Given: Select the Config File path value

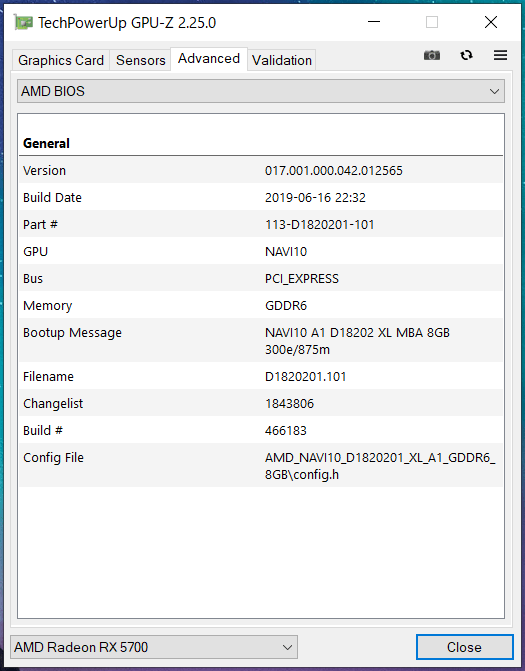Looking at the screenshot, I should pos(380,466).
